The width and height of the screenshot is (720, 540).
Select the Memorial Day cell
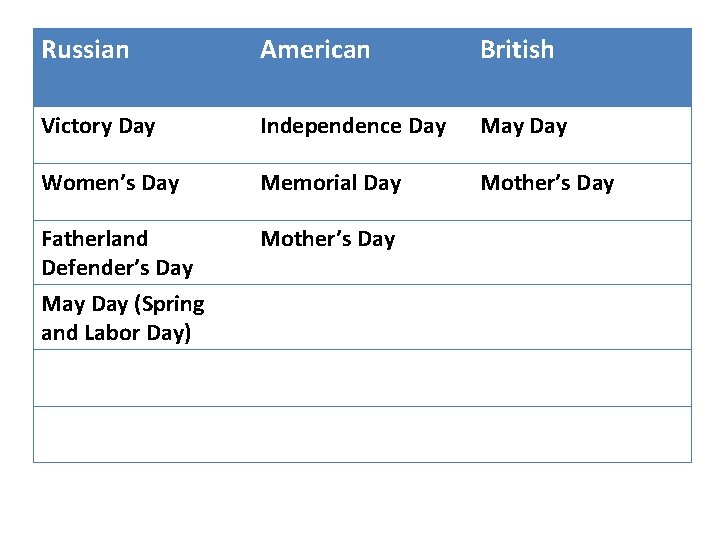click(330, 183)
